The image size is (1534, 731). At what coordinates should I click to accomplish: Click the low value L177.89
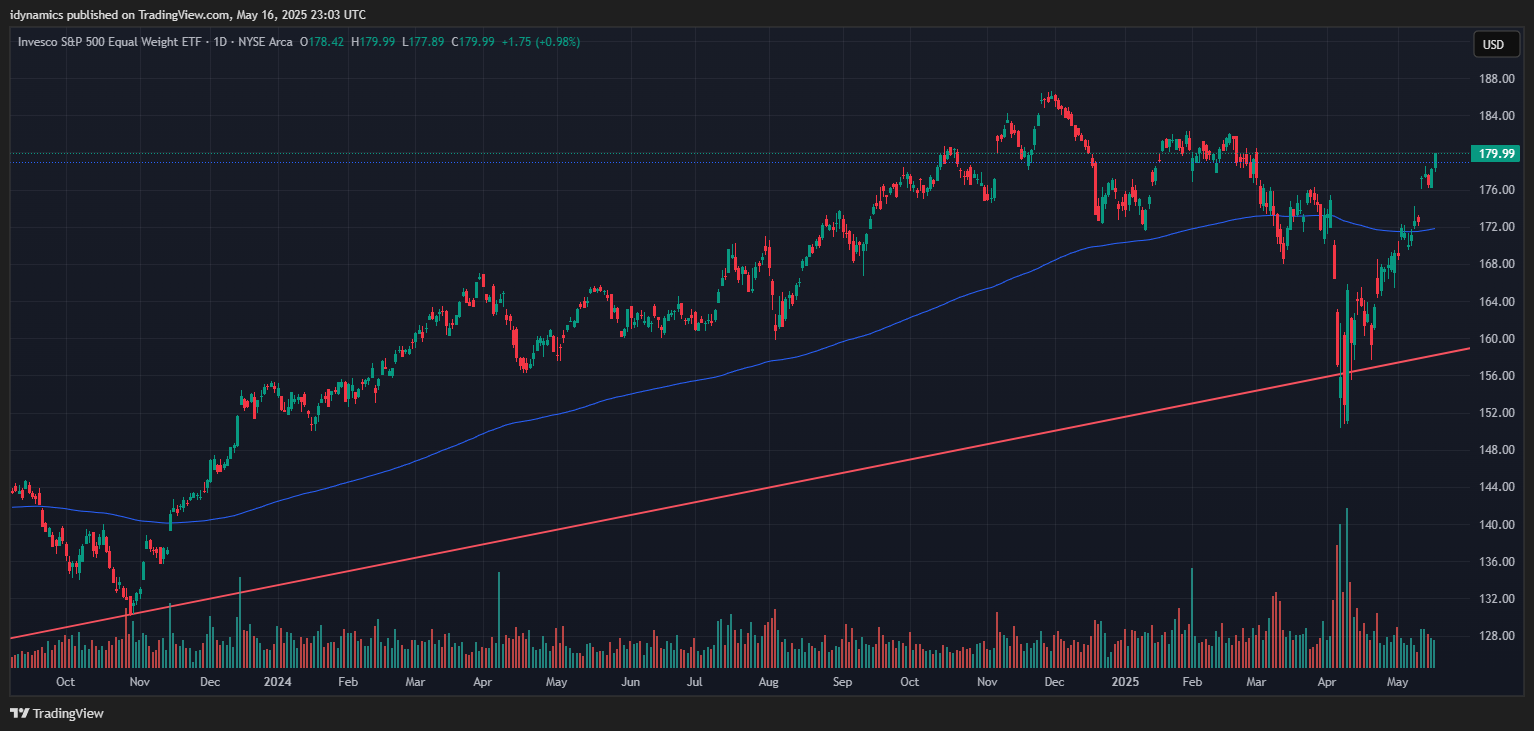(423, 42)
